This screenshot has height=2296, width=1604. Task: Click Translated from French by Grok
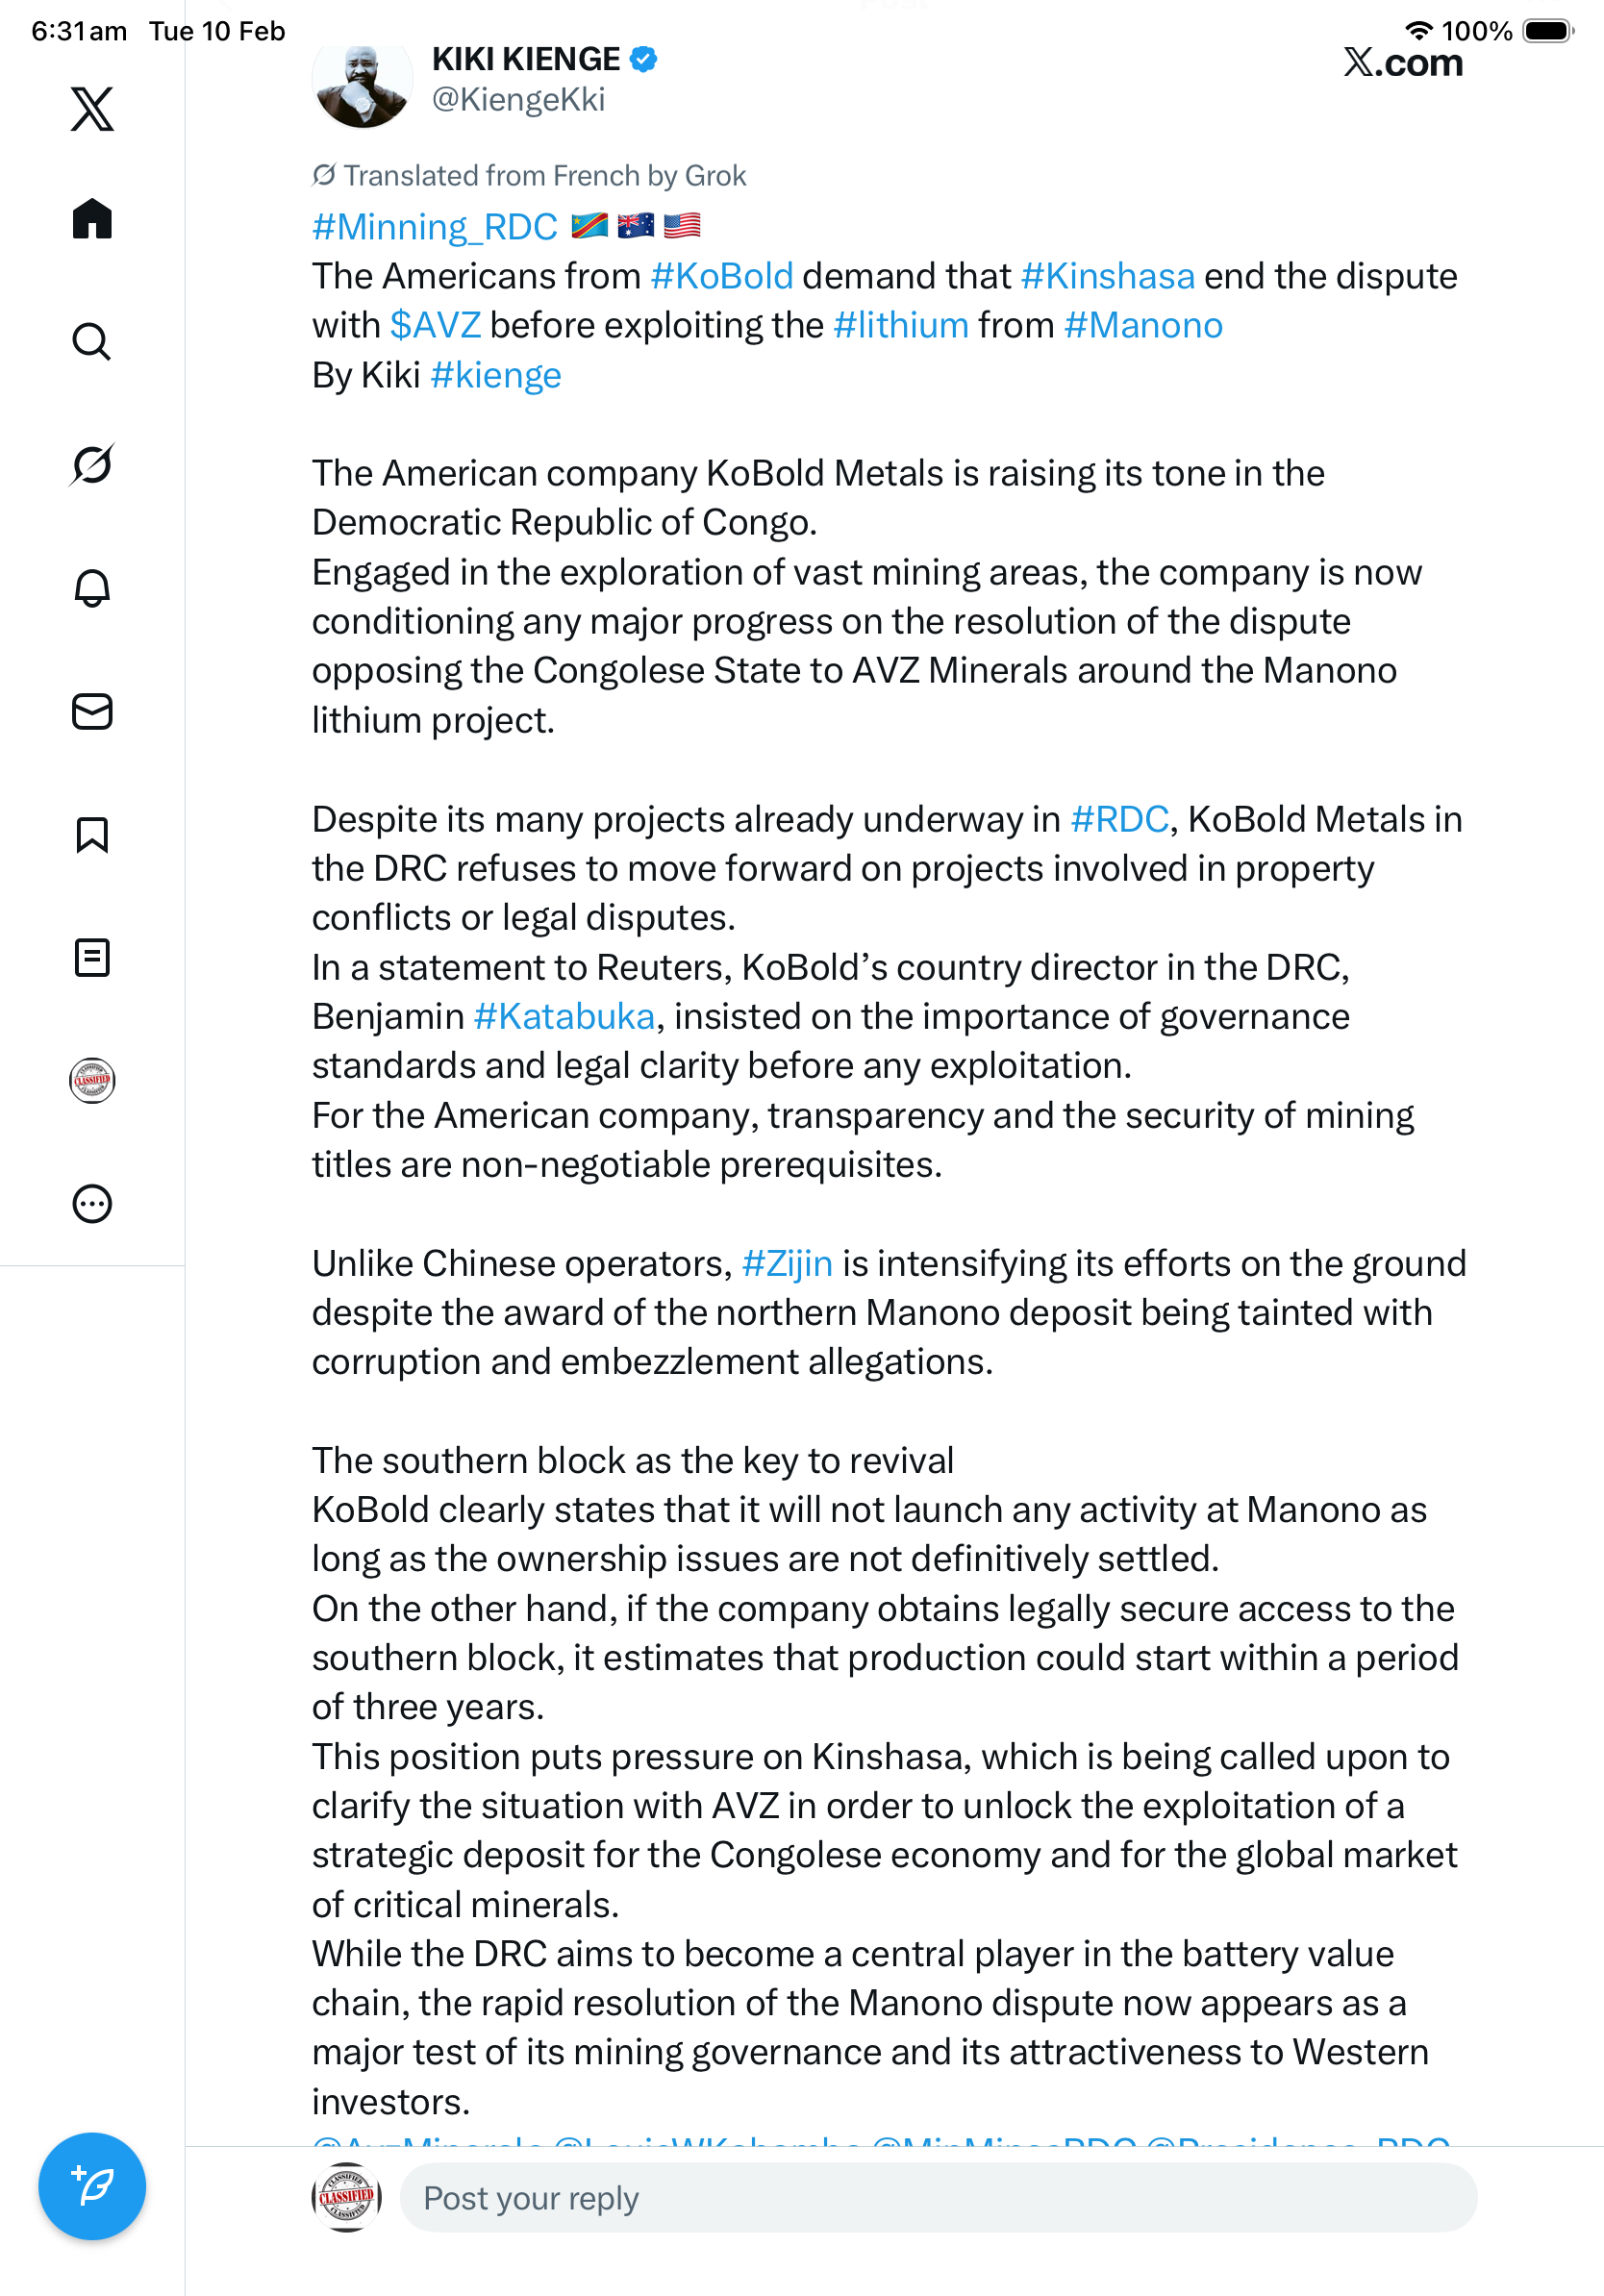(530, 176)
